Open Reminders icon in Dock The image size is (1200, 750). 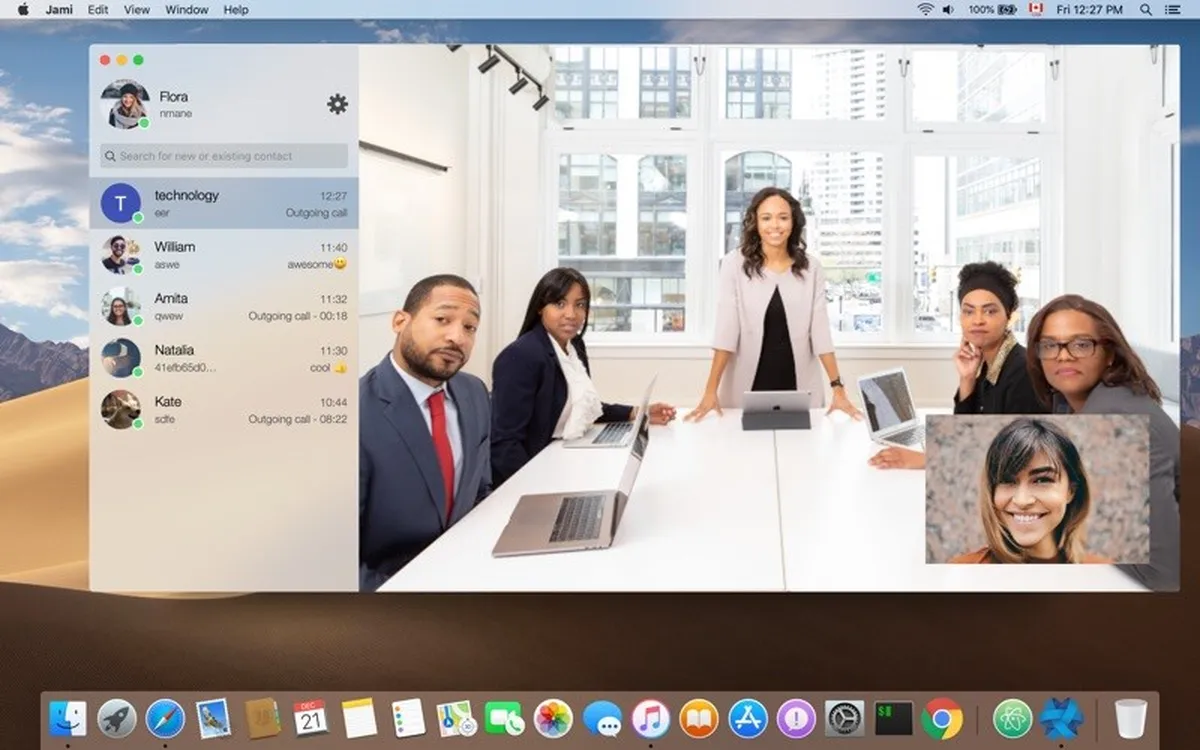point(408,718)
